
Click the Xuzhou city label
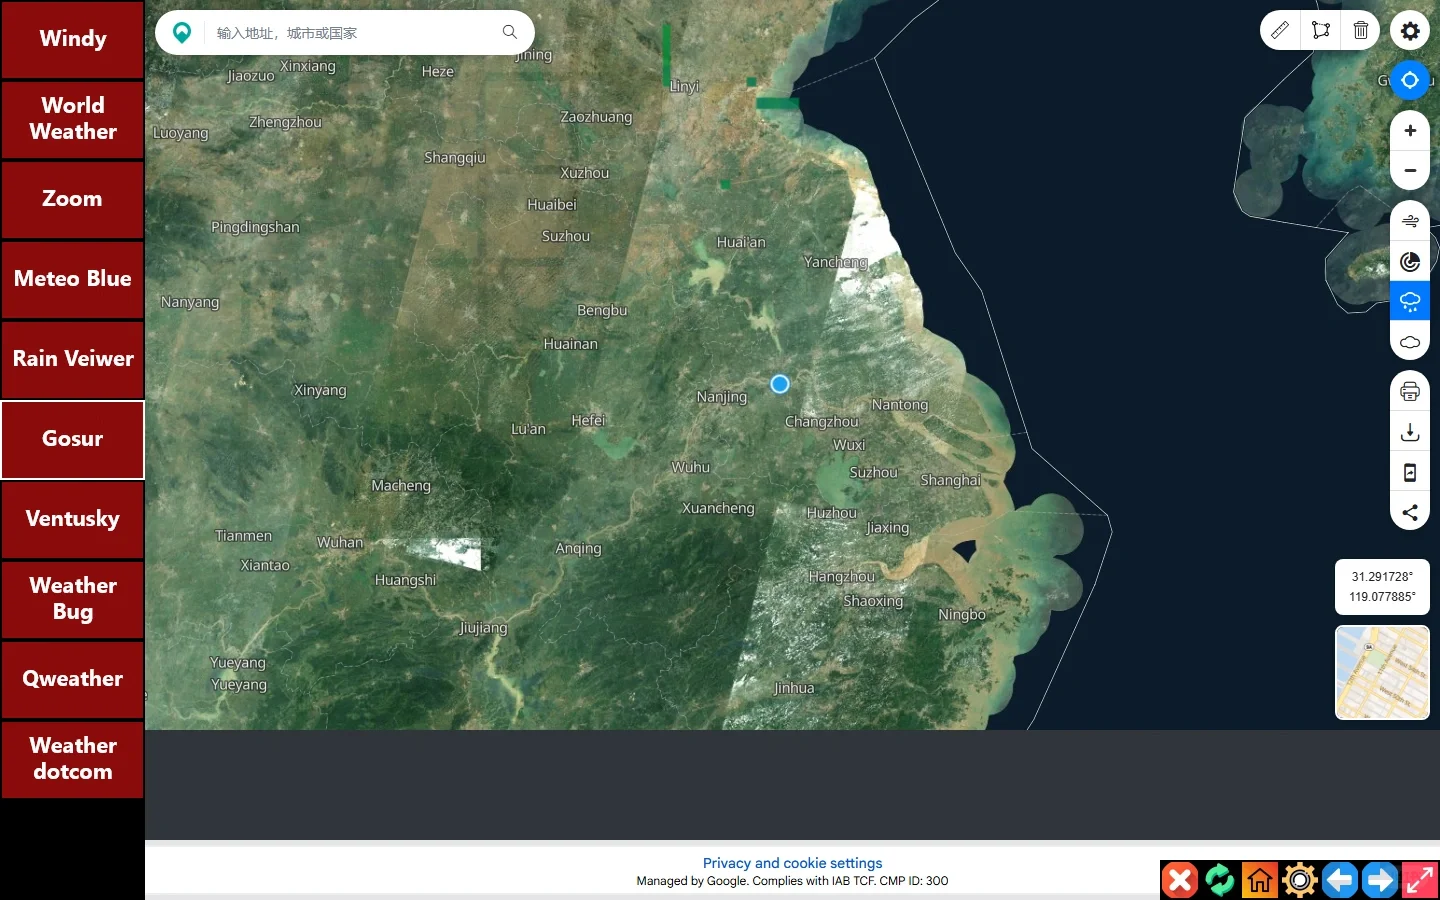[x=585, y=173]
